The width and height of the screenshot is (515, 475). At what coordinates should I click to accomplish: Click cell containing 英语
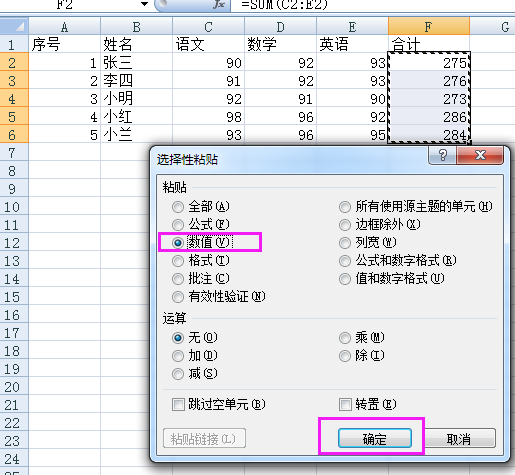click(352, 44)
